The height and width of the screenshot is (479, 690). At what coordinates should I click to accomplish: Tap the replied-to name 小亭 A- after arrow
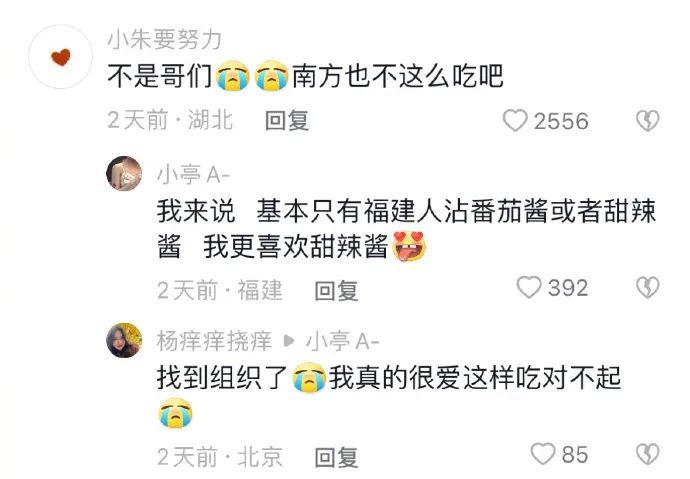pos(343,341)
